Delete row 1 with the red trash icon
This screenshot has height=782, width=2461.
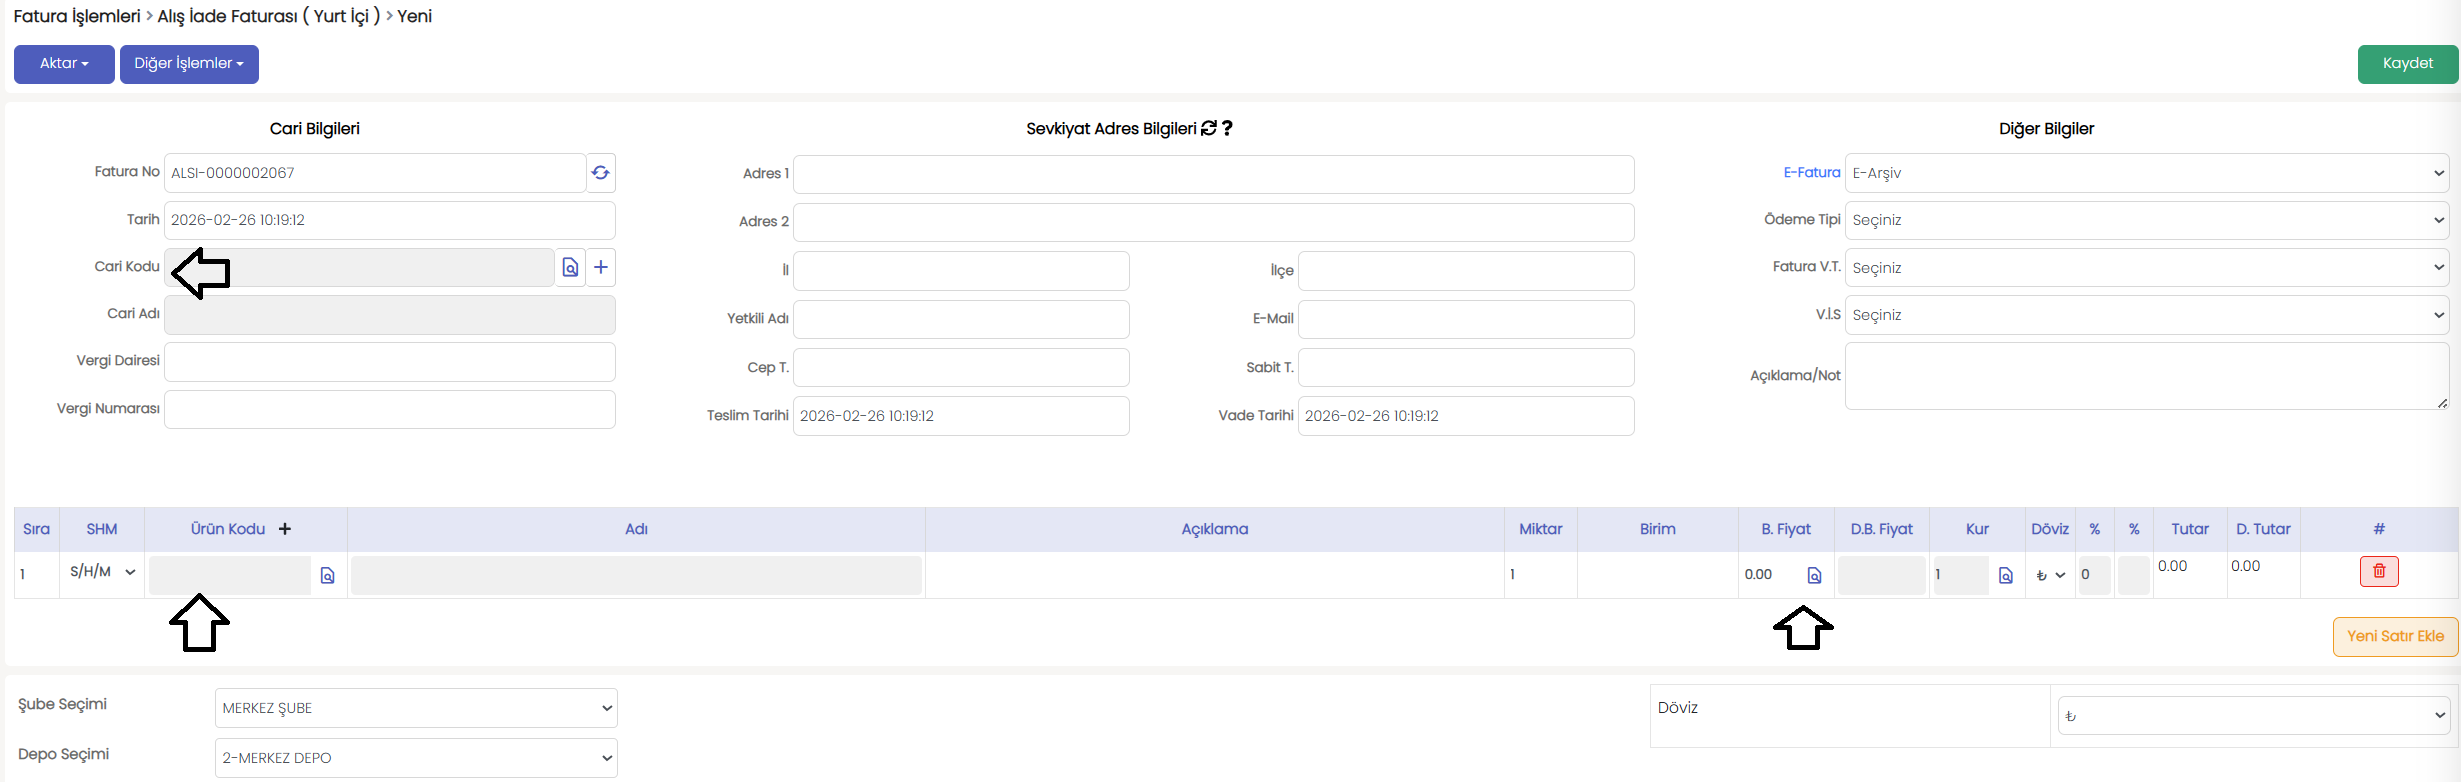tap(2379, 571)
